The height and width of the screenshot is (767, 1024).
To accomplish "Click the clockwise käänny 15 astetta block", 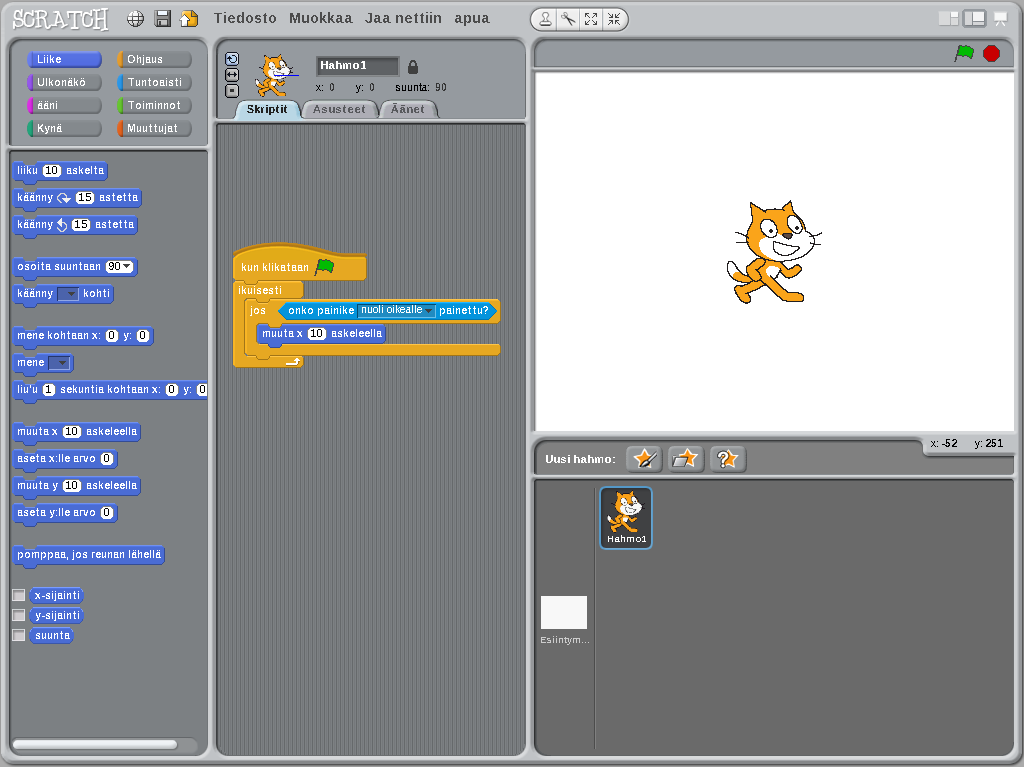I will (77, 198).
